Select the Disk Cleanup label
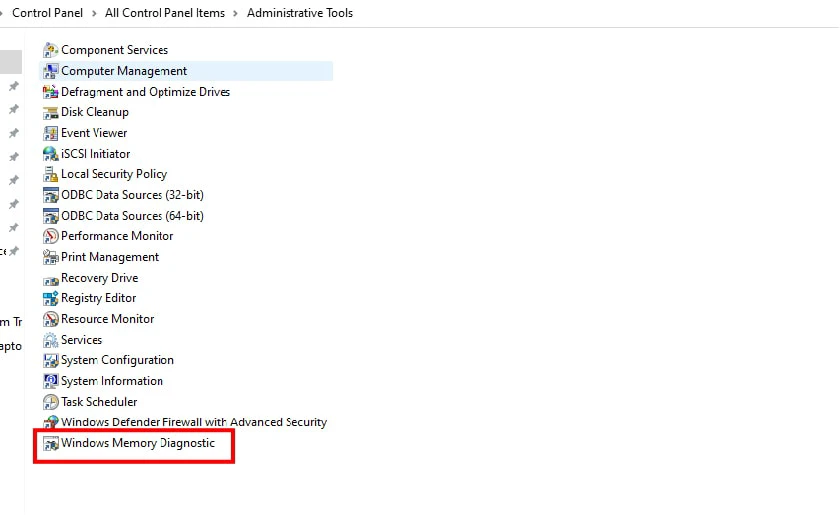The height and width of the screenshot is (515, 840). (x=95, y=112)
